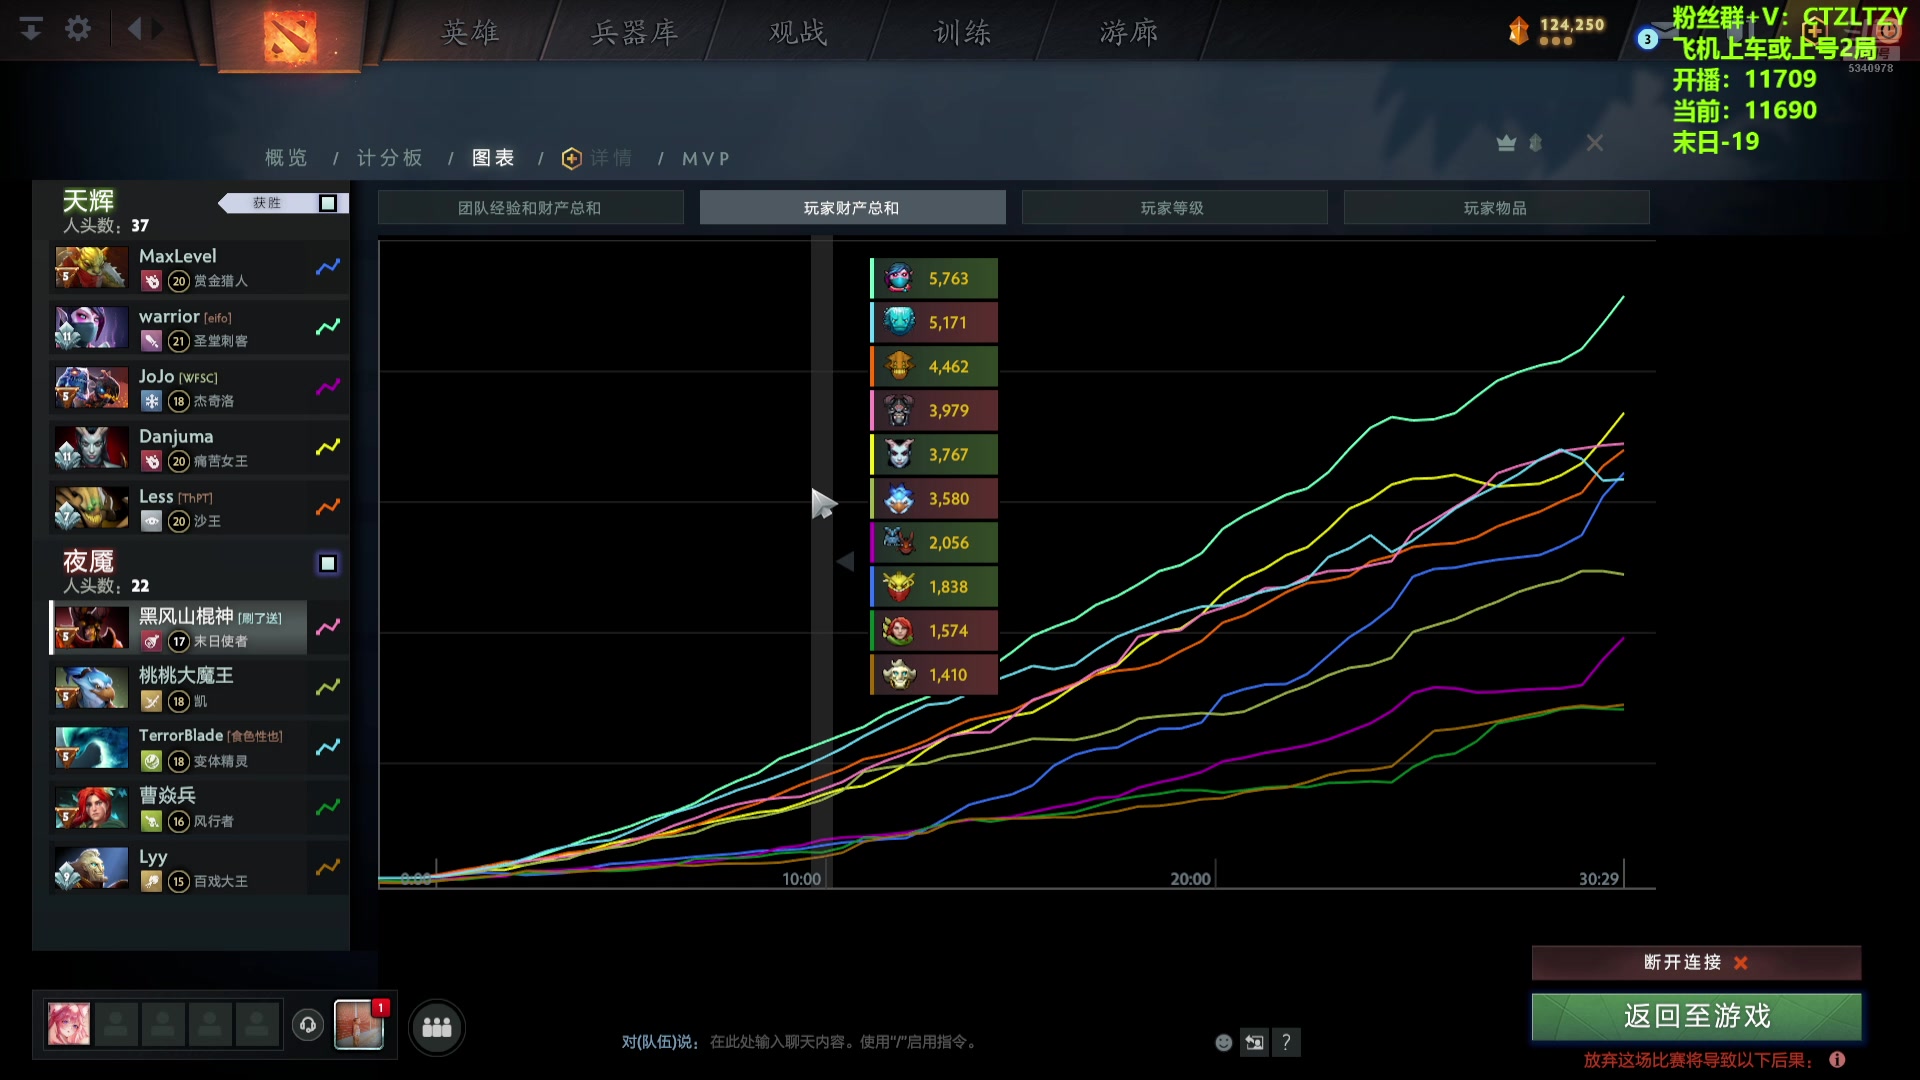Click the hero icon beside 4,462
This screenshot has width=1920, height=1080.
click(899, 366)
